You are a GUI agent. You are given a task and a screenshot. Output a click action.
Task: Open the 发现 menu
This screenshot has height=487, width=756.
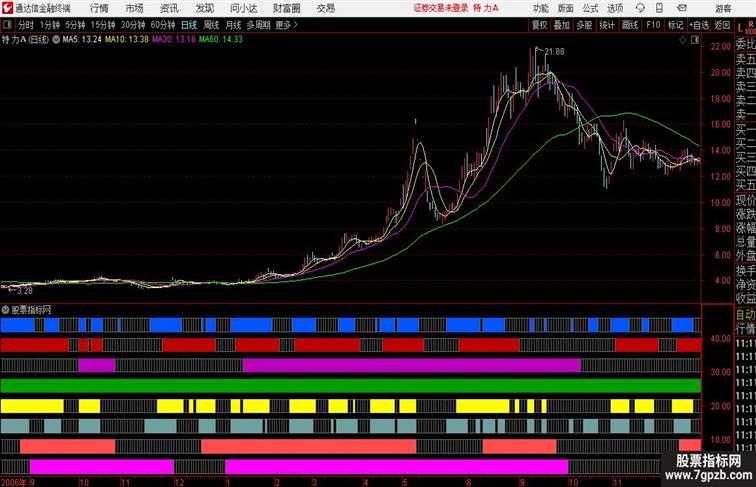point(204,8)
